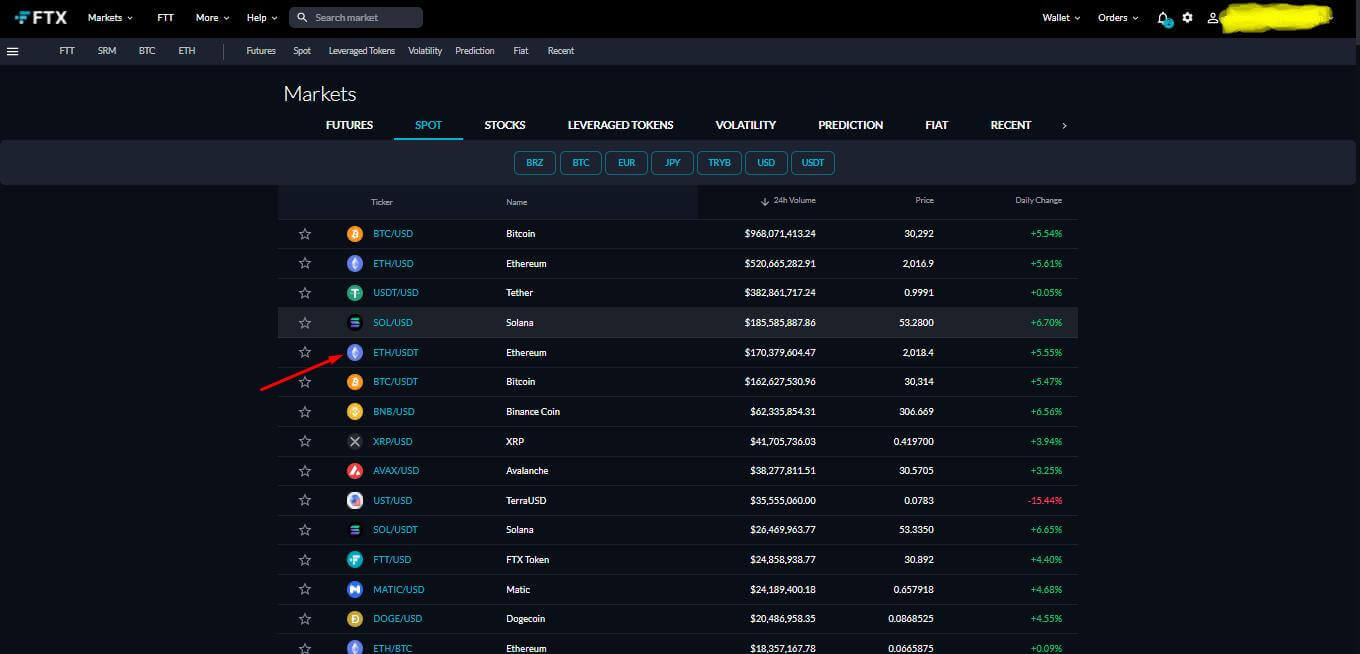
Task: Toggle favorite star for BTC/USDT
Action: click(x=305, y=382)
